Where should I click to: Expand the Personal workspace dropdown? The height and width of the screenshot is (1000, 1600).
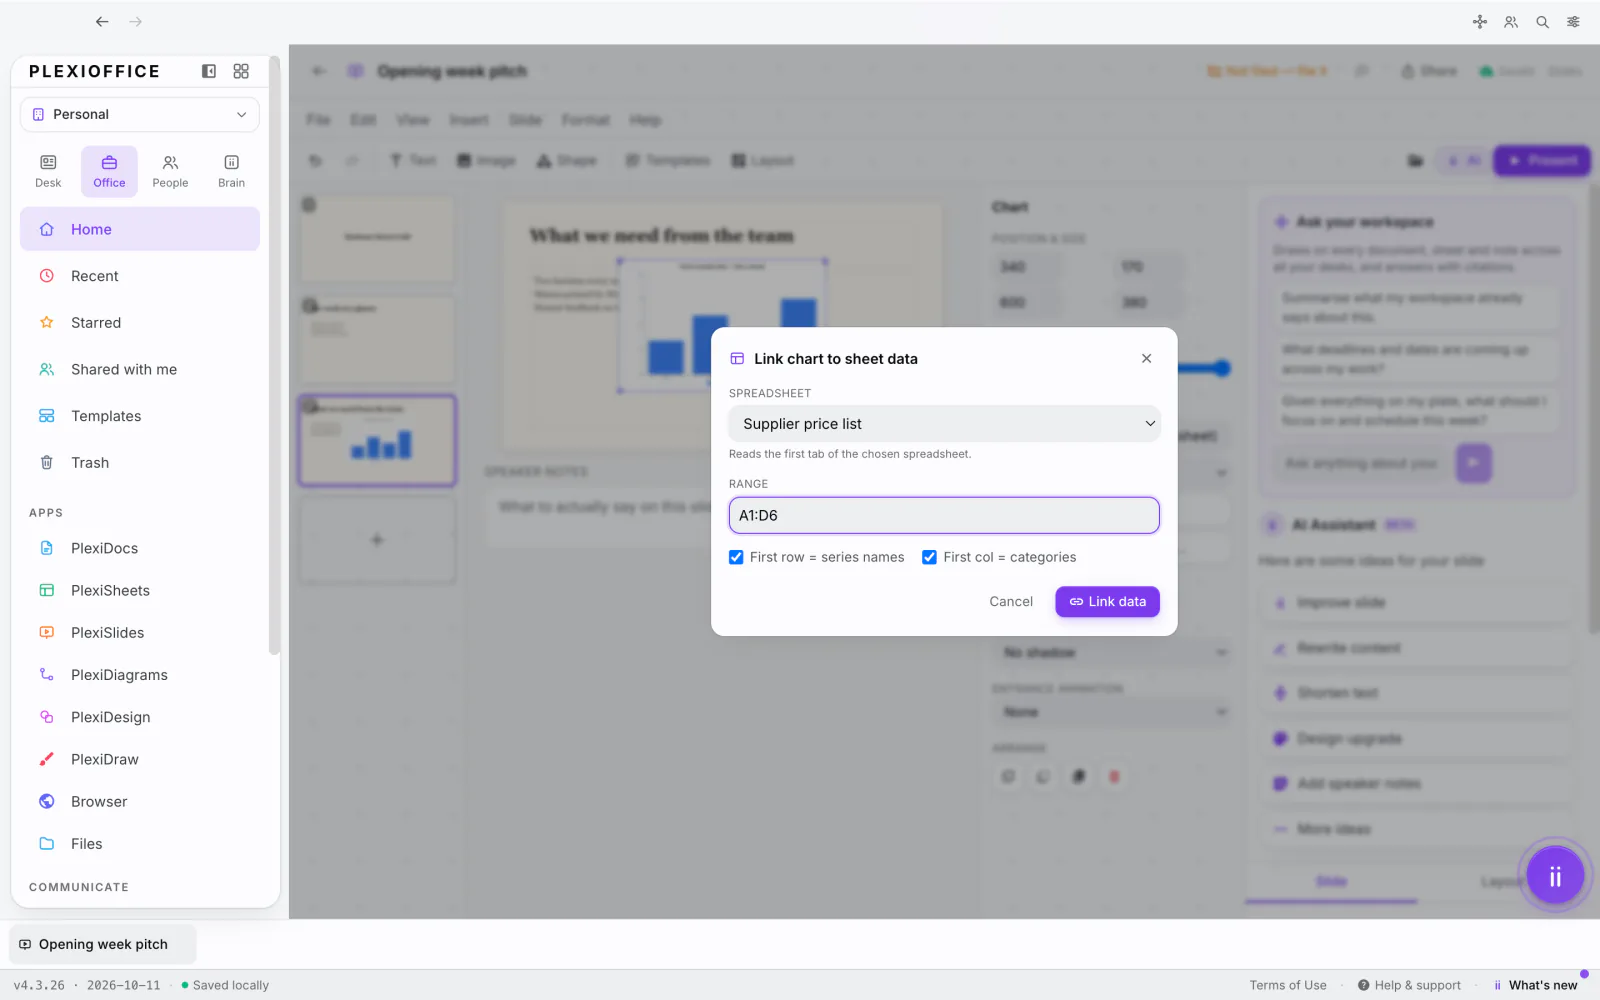(140, 114)
